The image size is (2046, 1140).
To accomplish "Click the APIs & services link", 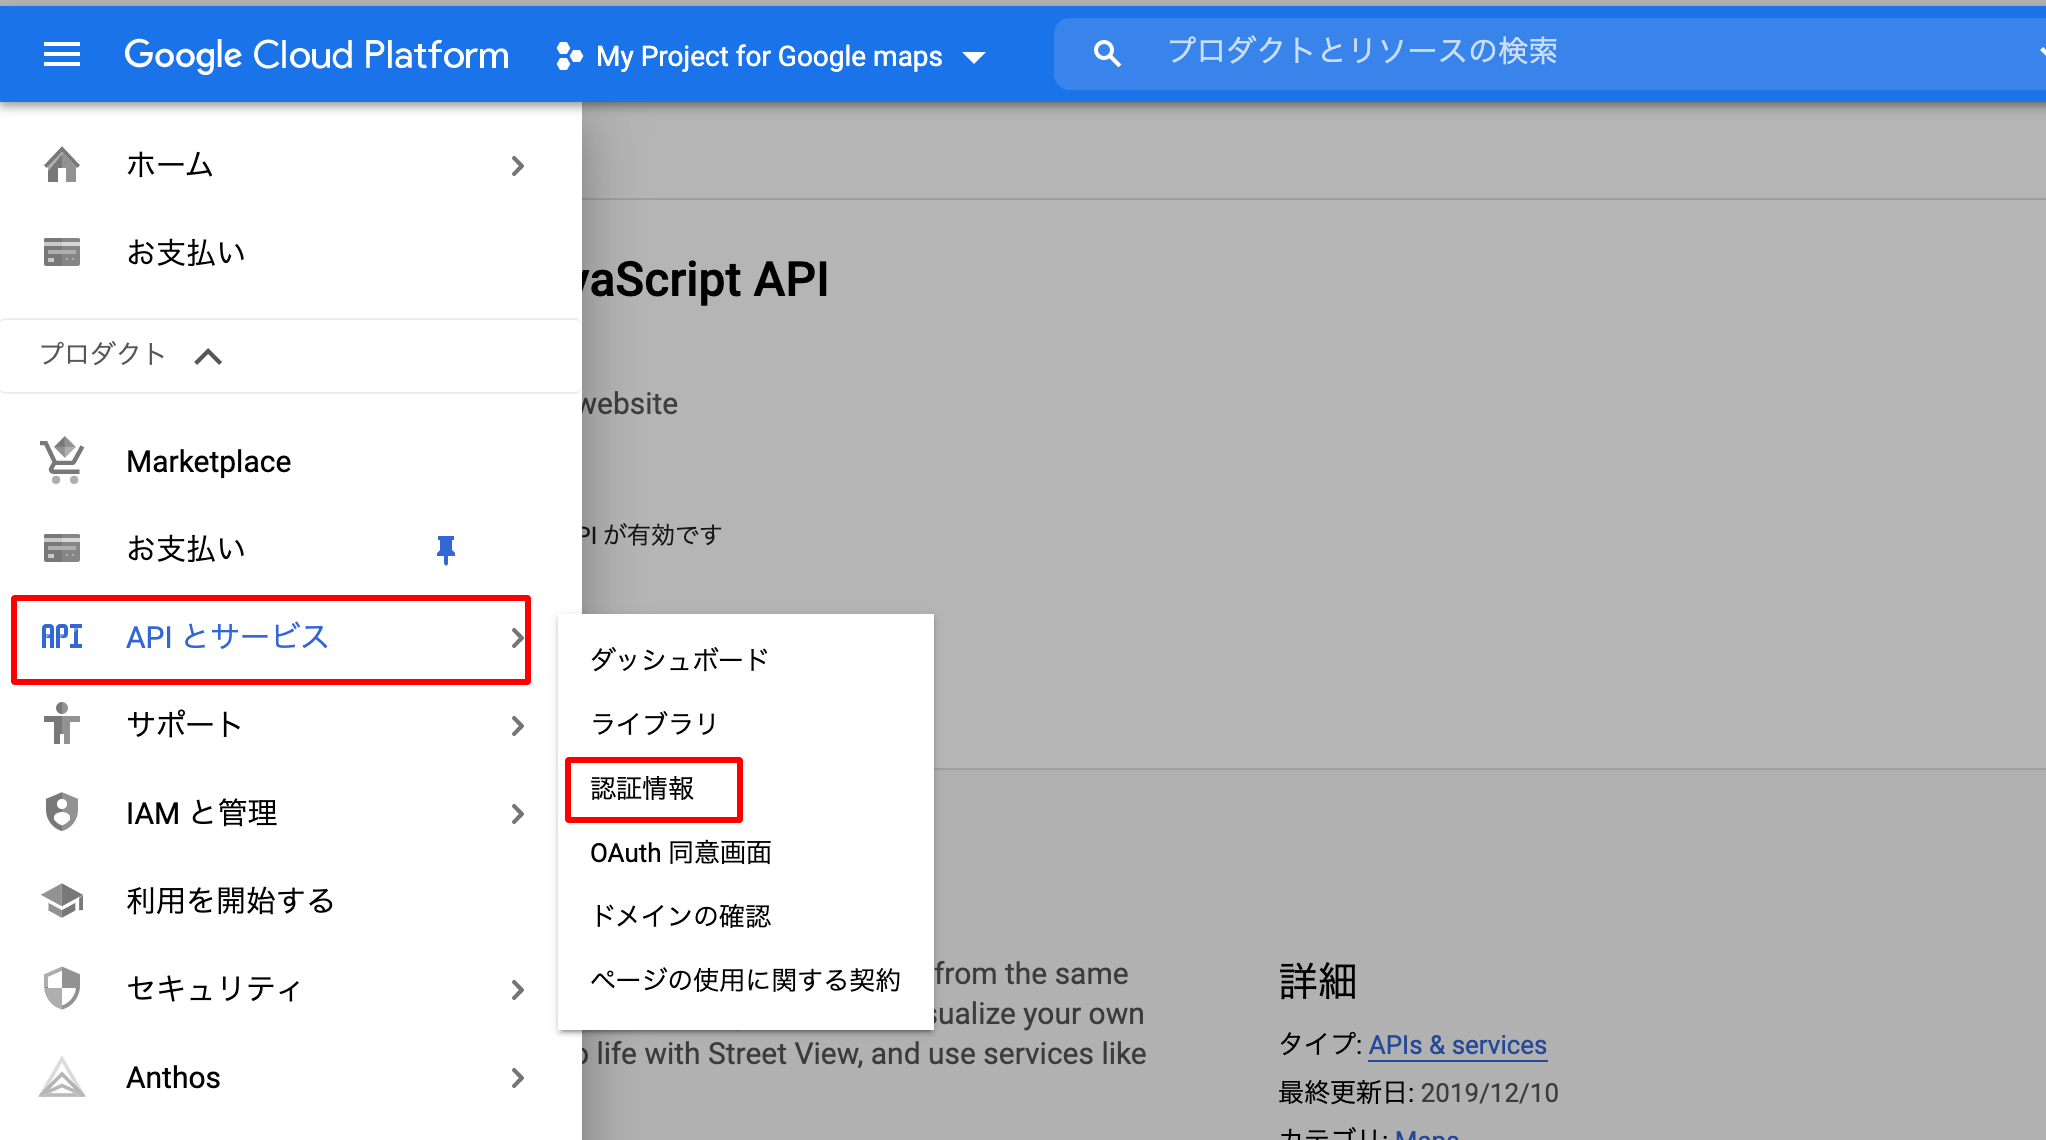I will (x=1457, y=1045).
